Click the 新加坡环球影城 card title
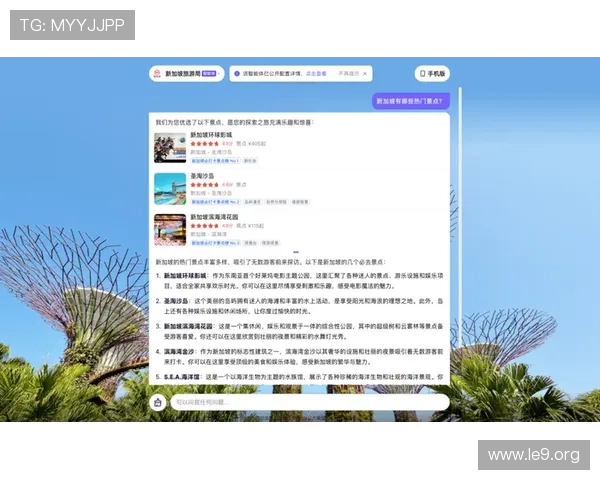Image resolution: width=600 pixels, height=480 pixels. coord(211,135)
